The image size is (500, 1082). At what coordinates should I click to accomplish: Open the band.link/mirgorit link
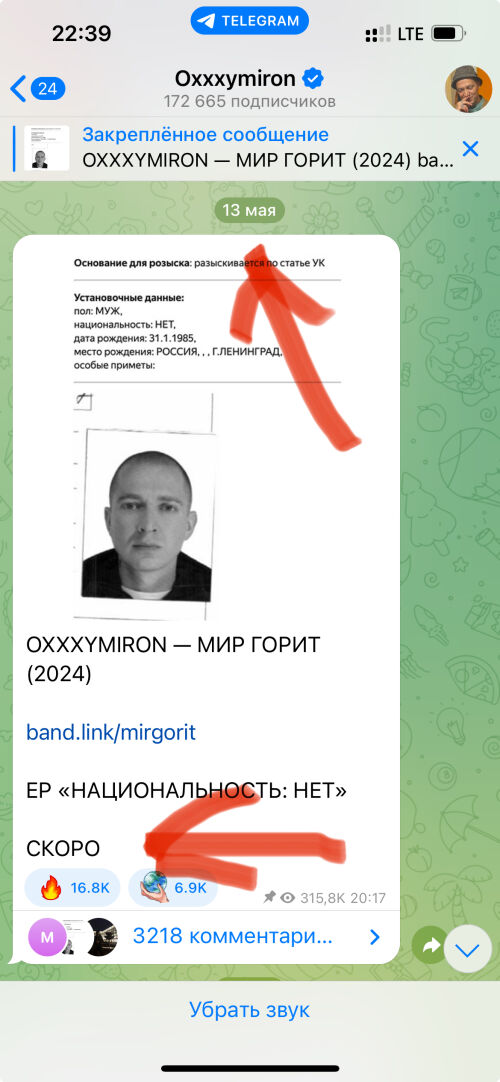tap(111, 732)
